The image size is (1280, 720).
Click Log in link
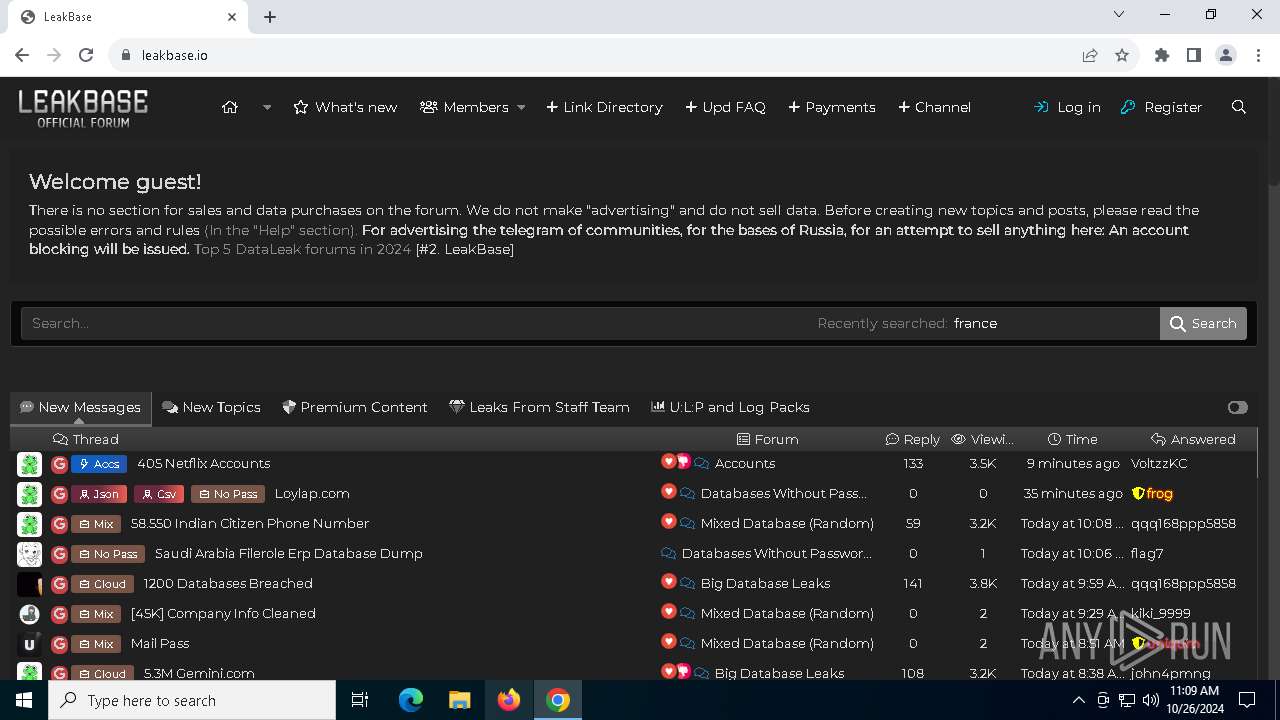pos(1067,107)
